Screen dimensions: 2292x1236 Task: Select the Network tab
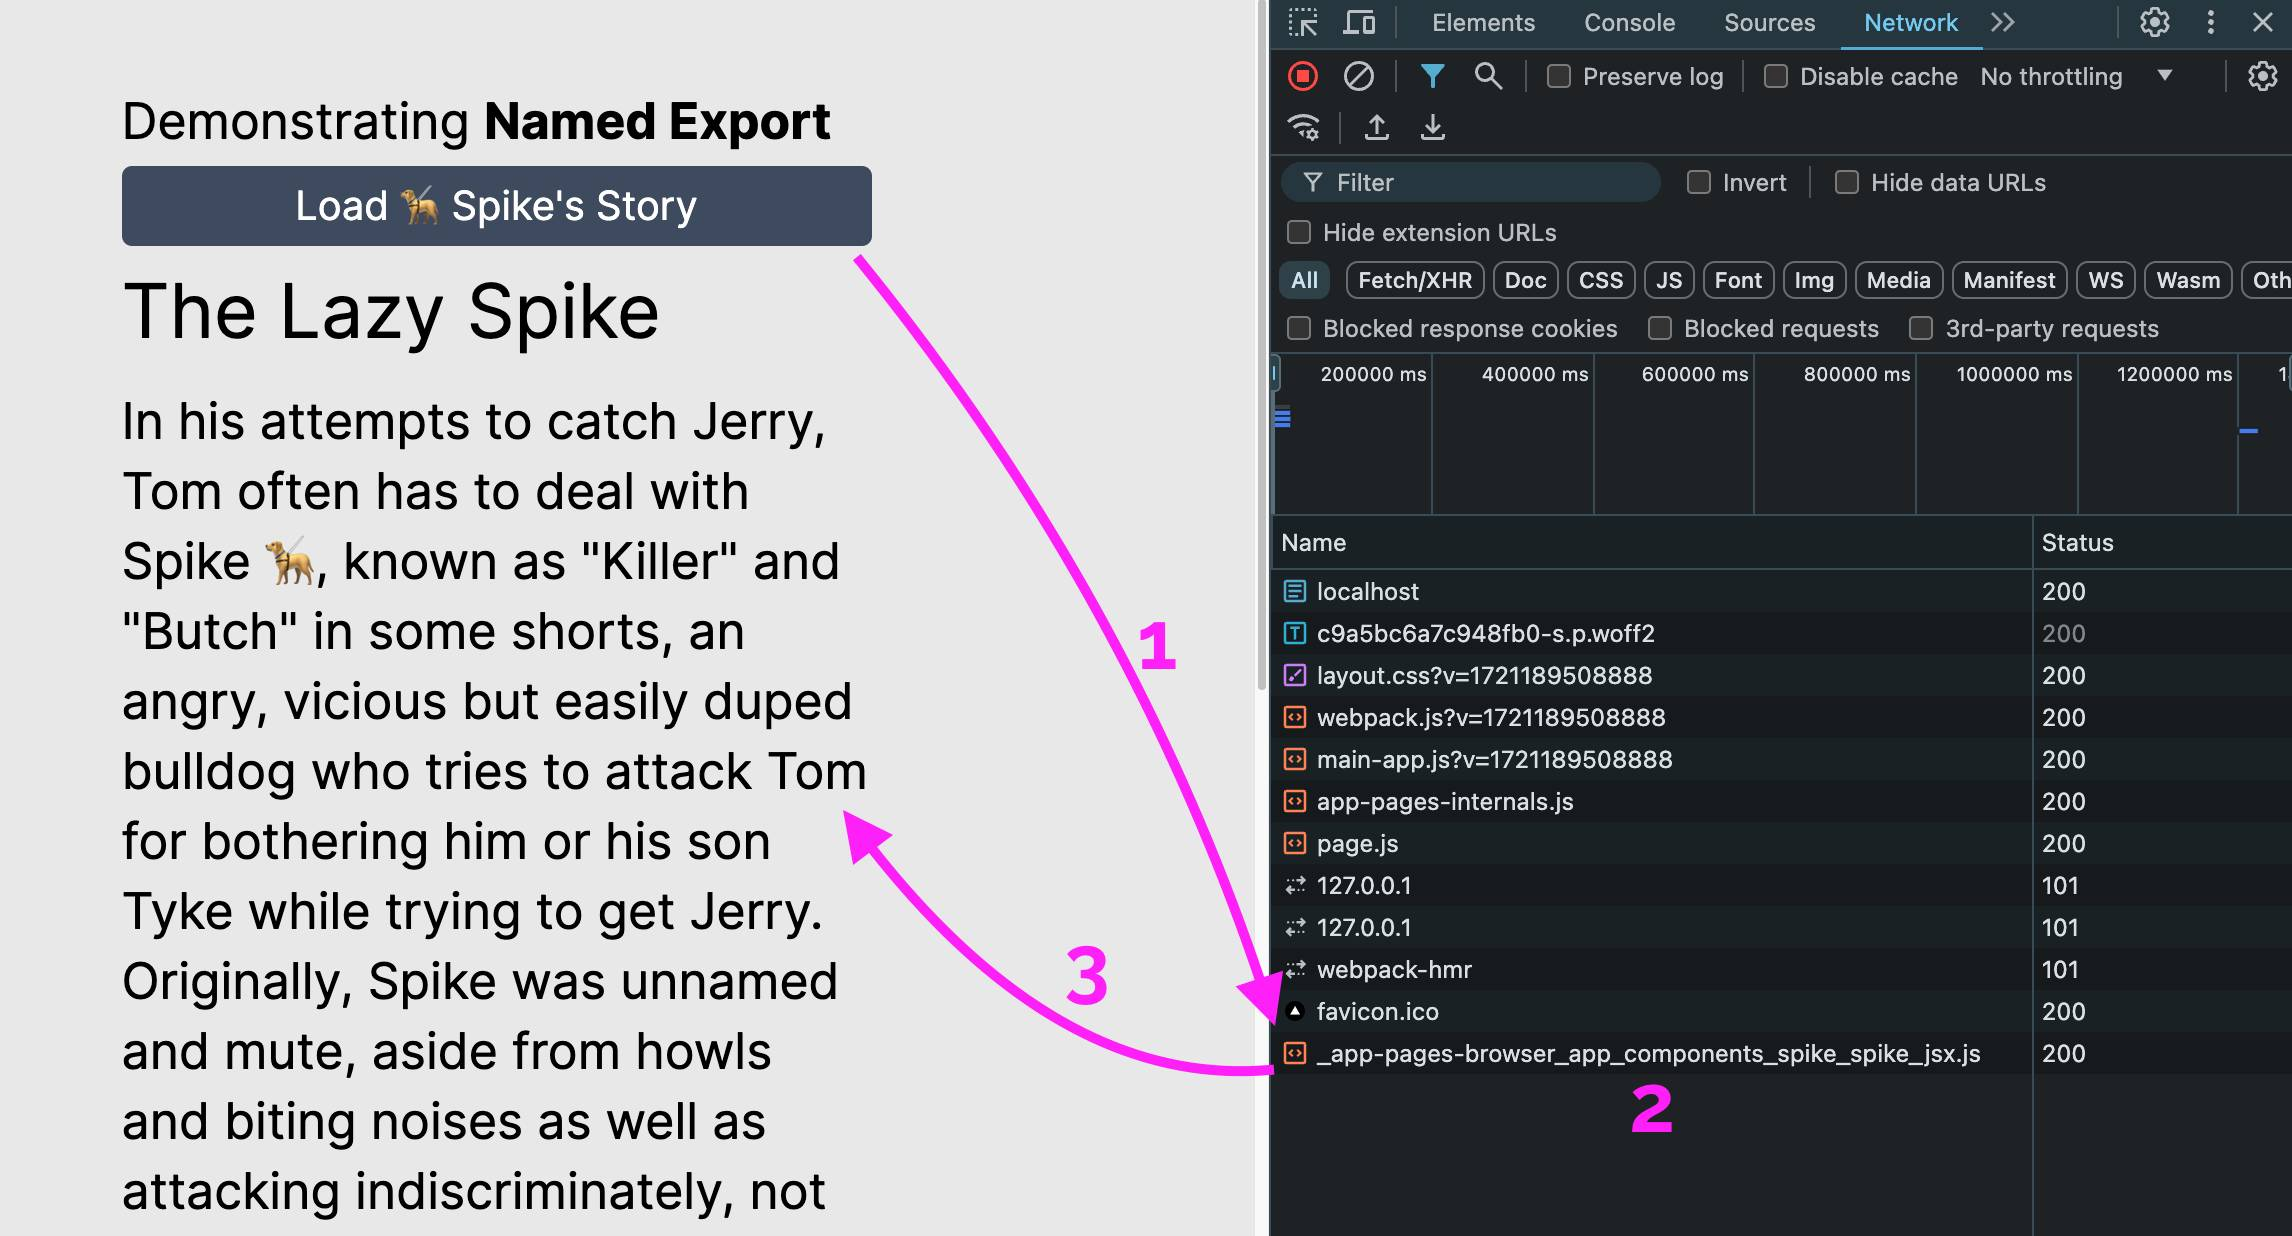(x=1910, y=22)
